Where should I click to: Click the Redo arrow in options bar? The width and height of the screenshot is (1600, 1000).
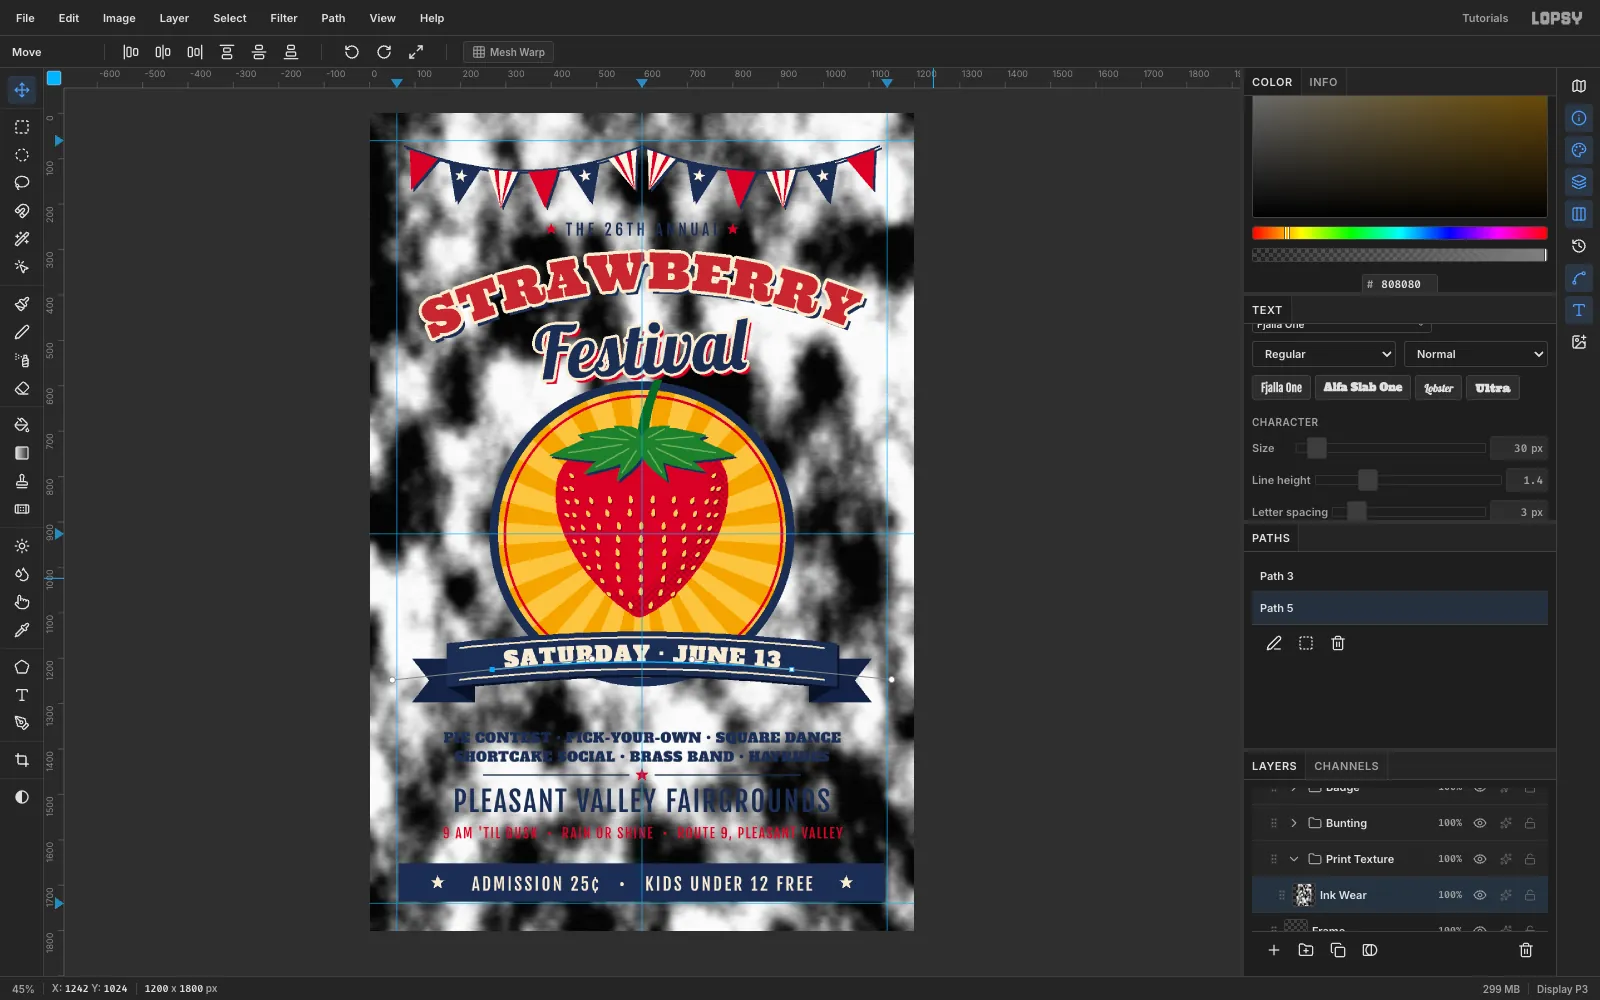(x=384, y=52)
